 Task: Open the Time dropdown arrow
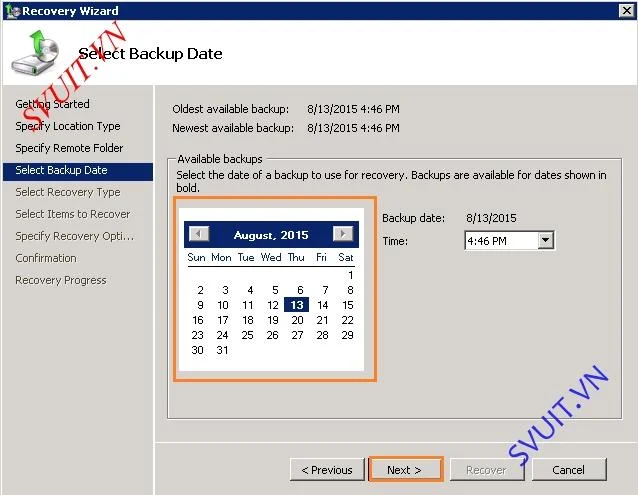click(545, 240)
